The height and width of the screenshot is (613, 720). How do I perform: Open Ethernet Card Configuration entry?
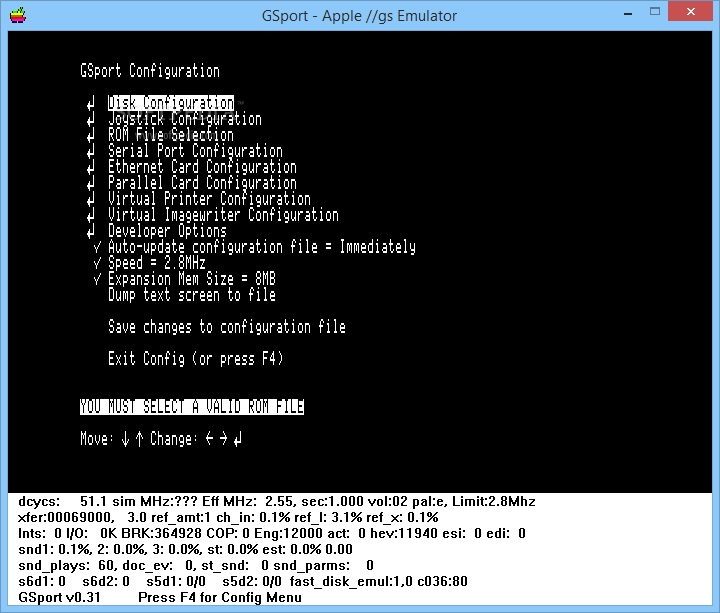pos(202,167)
